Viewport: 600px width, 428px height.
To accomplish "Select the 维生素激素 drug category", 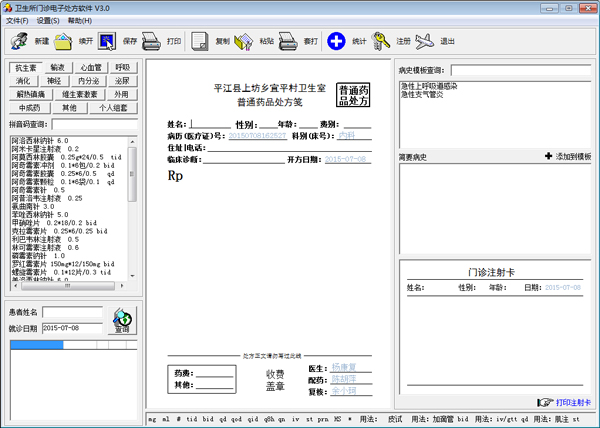I will tap(80, 94).
